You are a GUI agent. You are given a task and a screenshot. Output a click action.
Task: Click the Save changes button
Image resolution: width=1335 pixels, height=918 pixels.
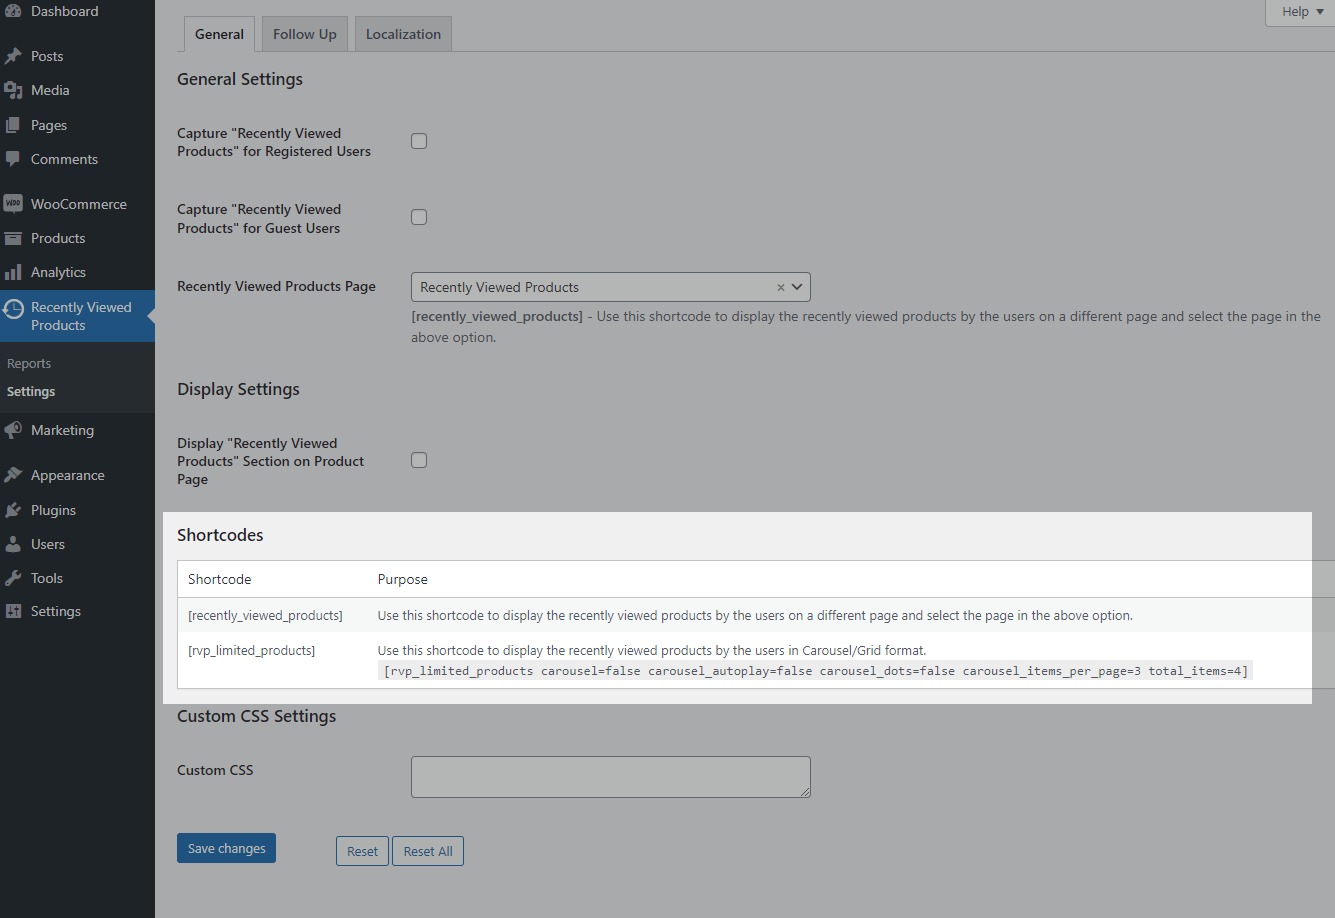pos(226,847)
